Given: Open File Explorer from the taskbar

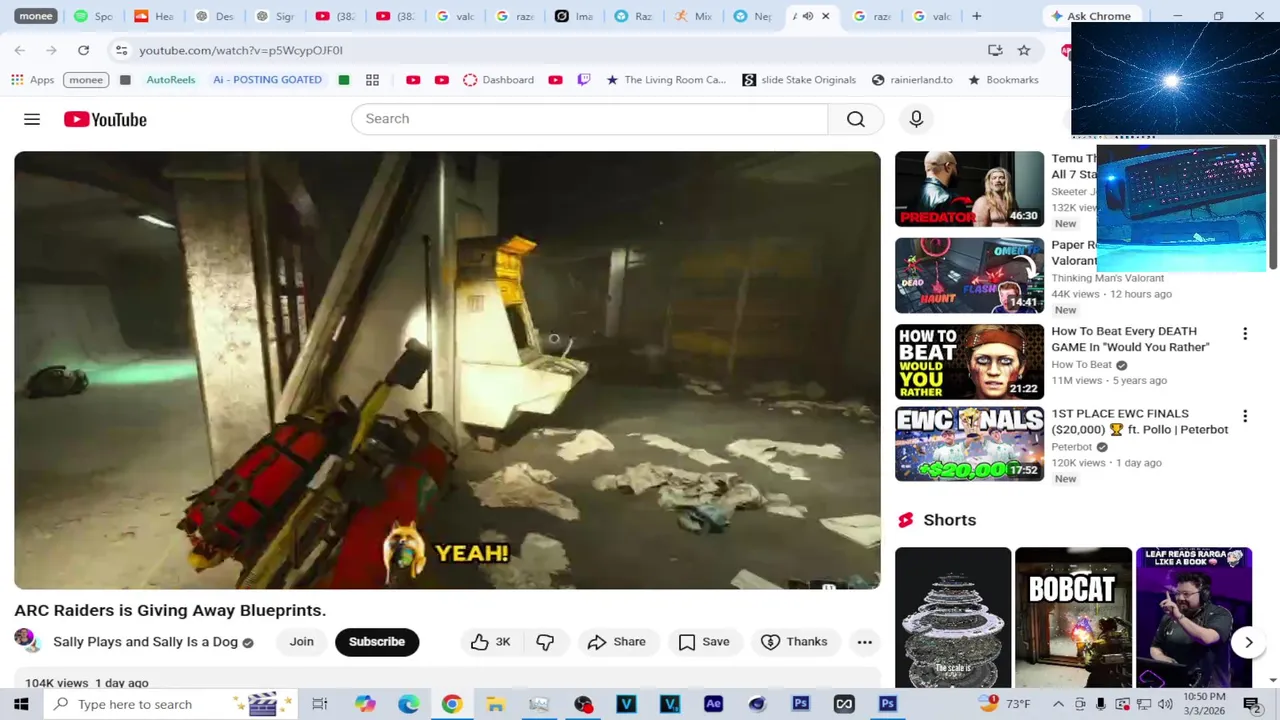Looking at the screenshot, I should tap(495, 704).
